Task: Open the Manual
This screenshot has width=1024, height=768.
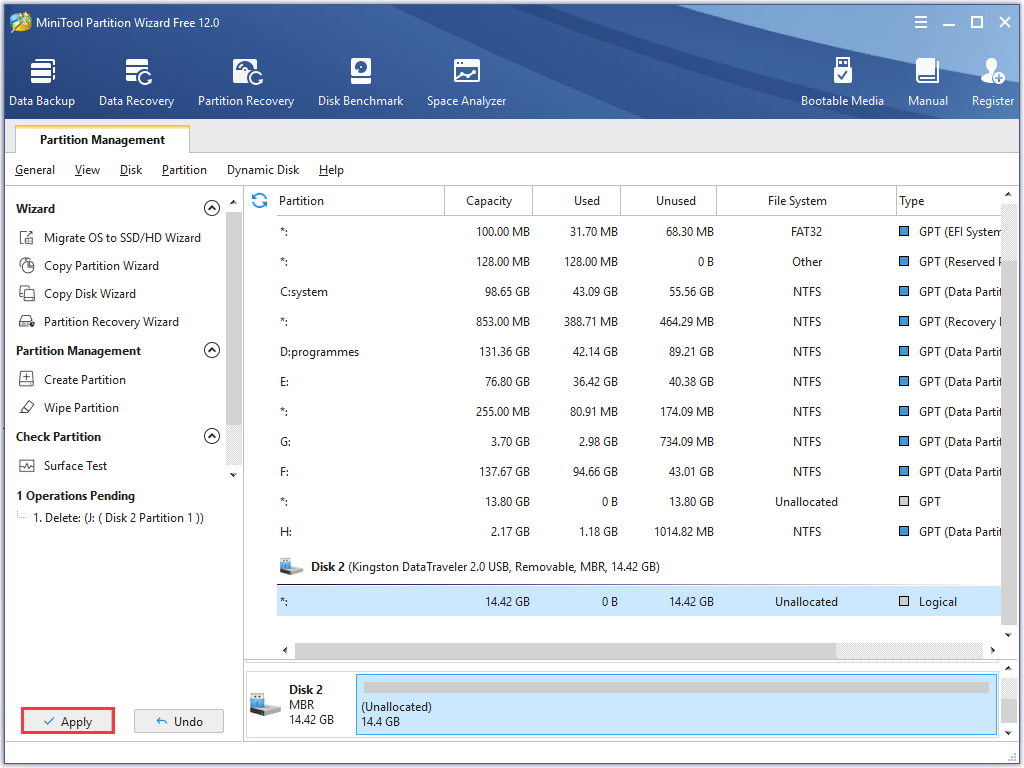Action: coord(927,83)
